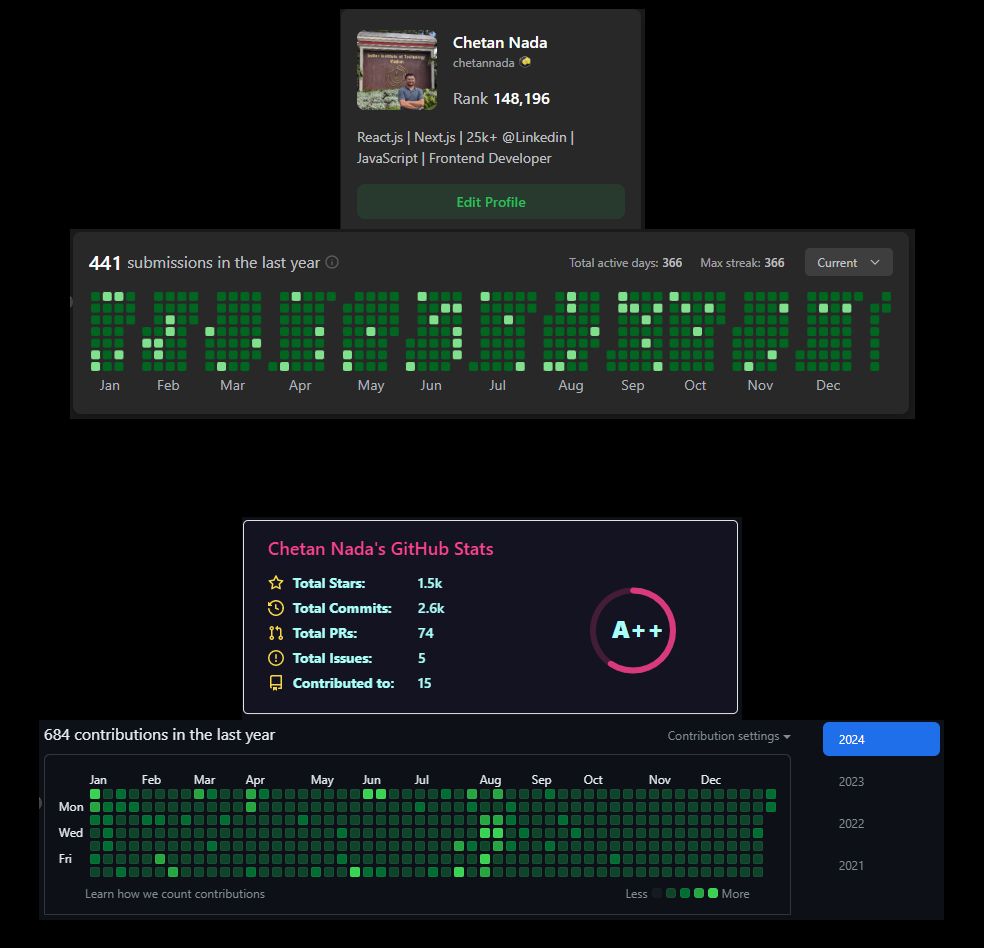
Task: Click the darkest legend swatch next to Less
Action: (x=657, y=893)
